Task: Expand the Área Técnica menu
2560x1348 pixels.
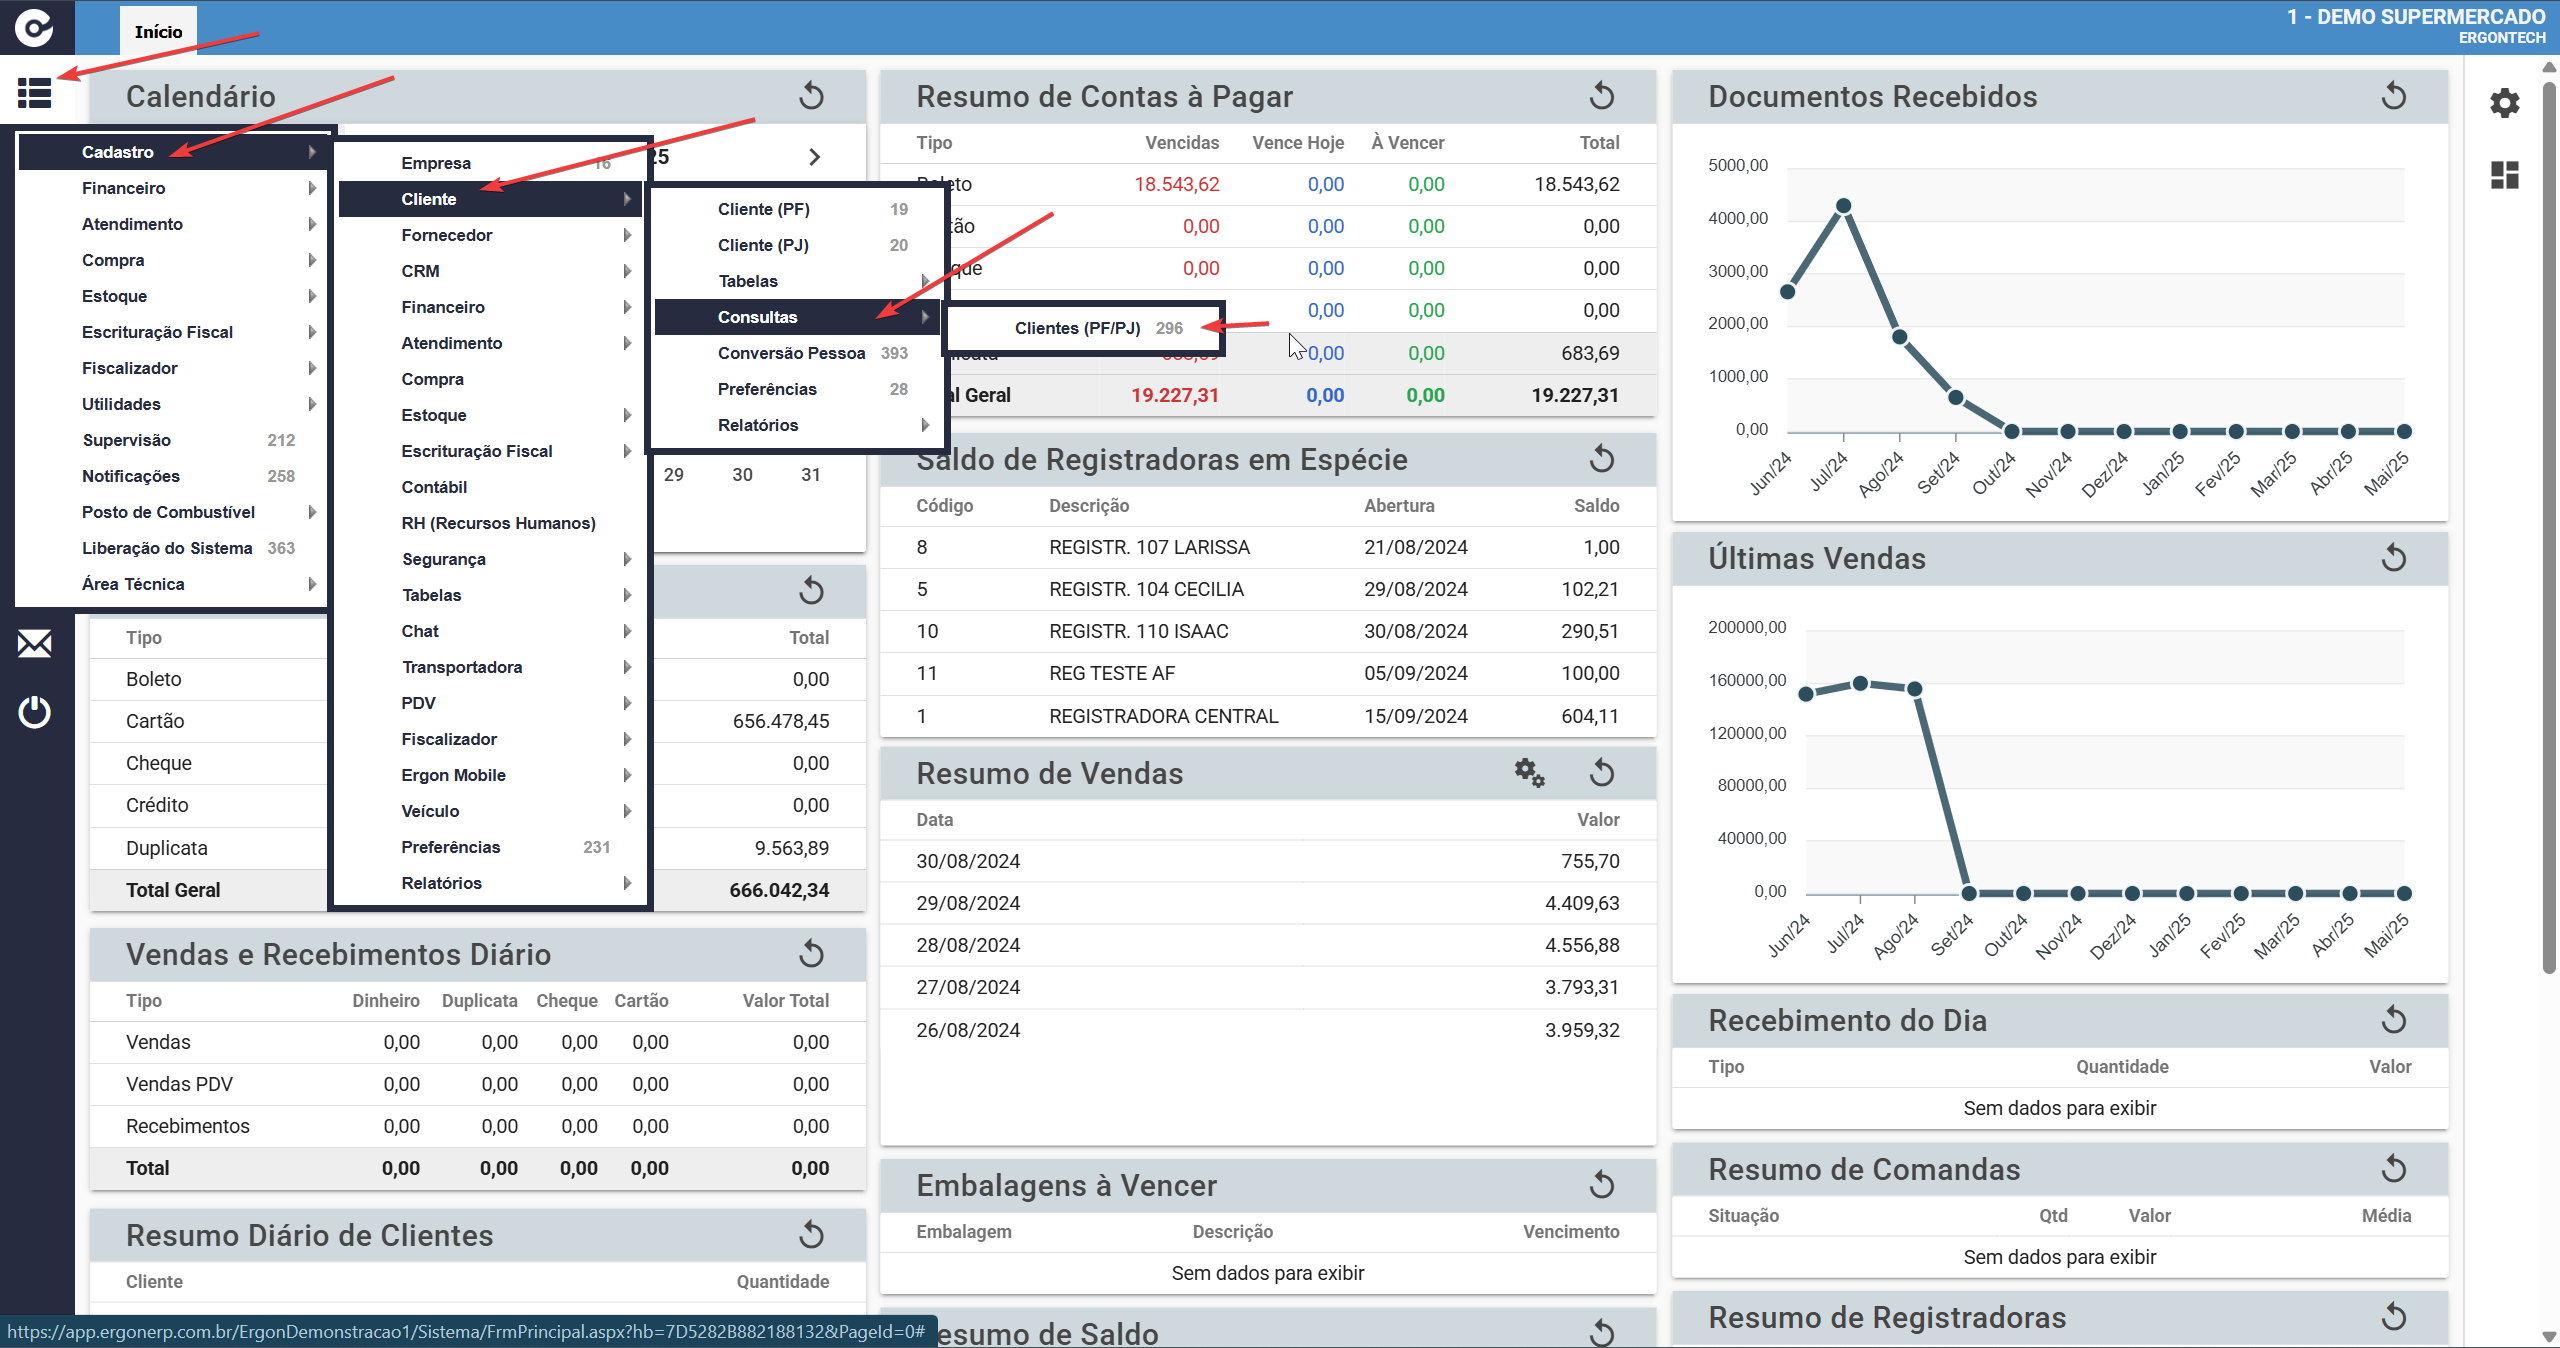Action: 173,584
